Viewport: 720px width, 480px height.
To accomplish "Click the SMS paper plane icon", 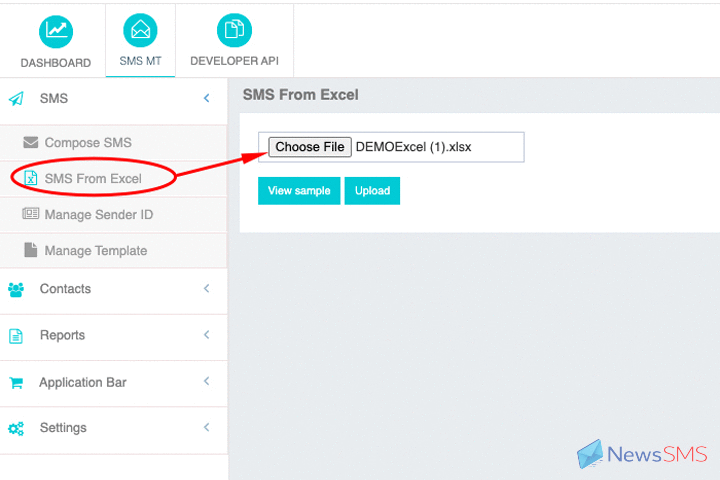I will point(16,99).
